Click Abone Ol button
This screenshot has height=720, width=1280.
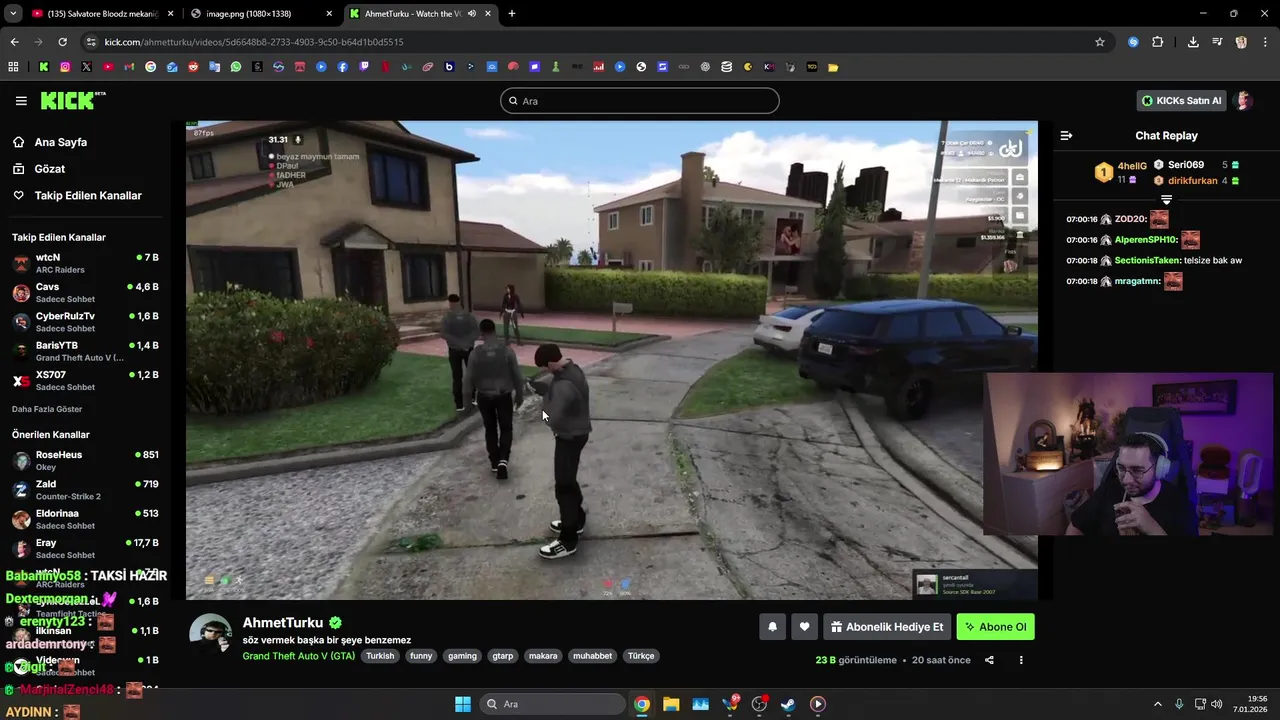[x=995, y=627]
